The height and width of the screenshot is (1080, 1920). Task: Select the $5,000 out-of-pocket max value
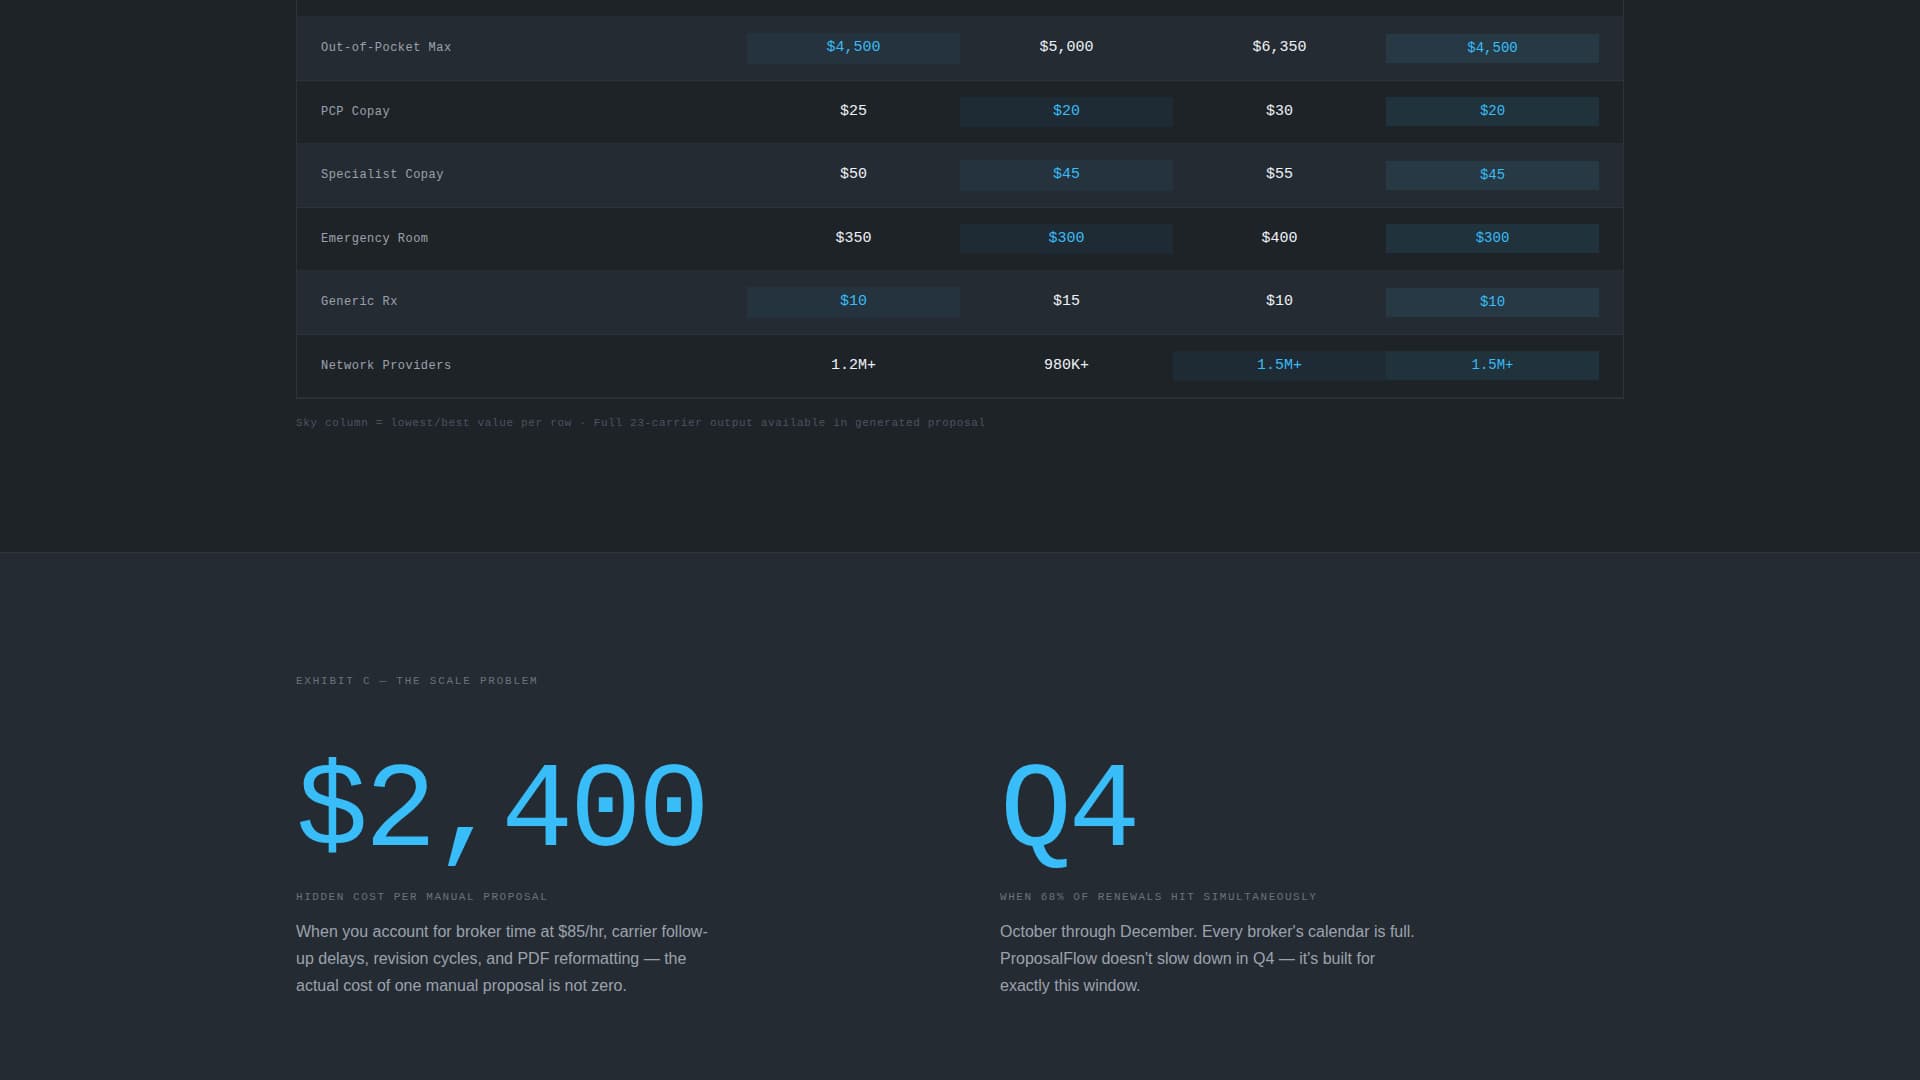(x=1066, y=47)
